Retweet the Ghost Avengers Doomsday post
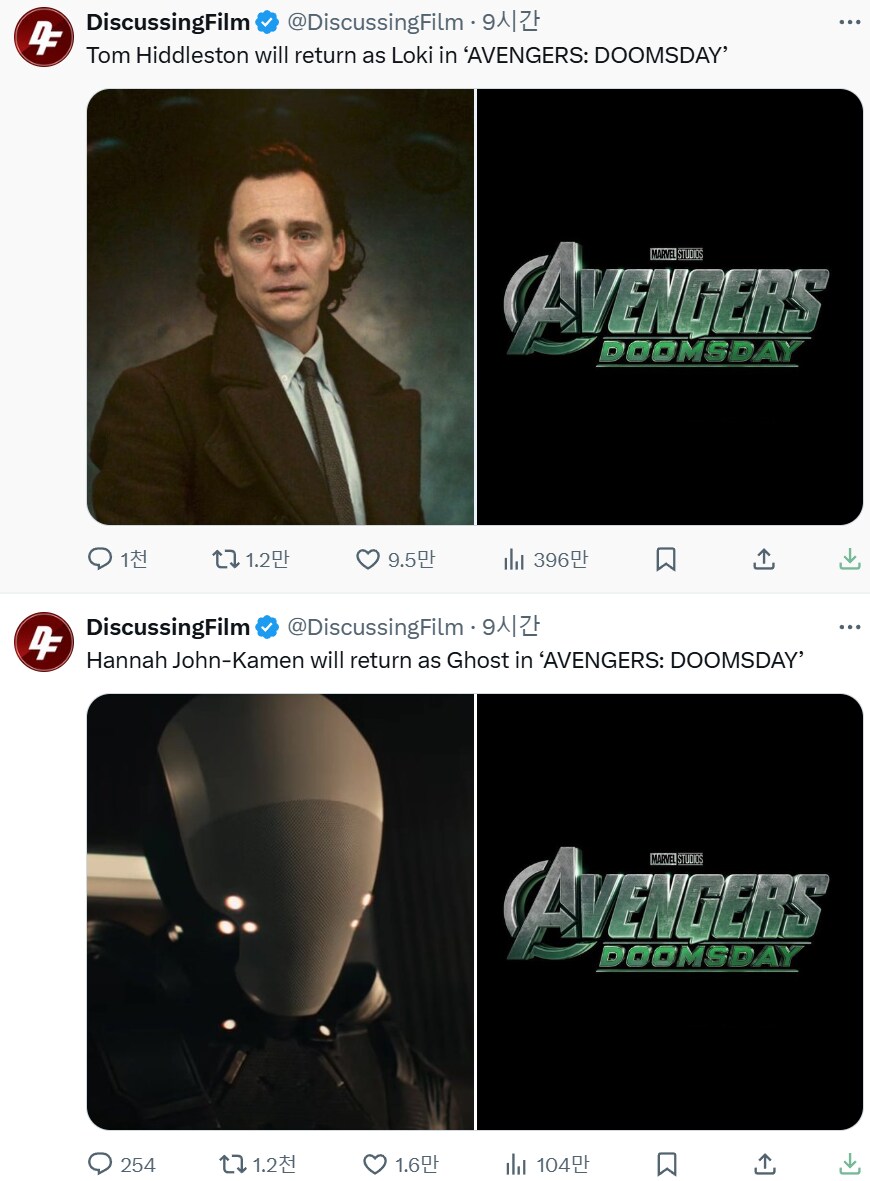870x1181 pixels. [x=232, y=1164]
